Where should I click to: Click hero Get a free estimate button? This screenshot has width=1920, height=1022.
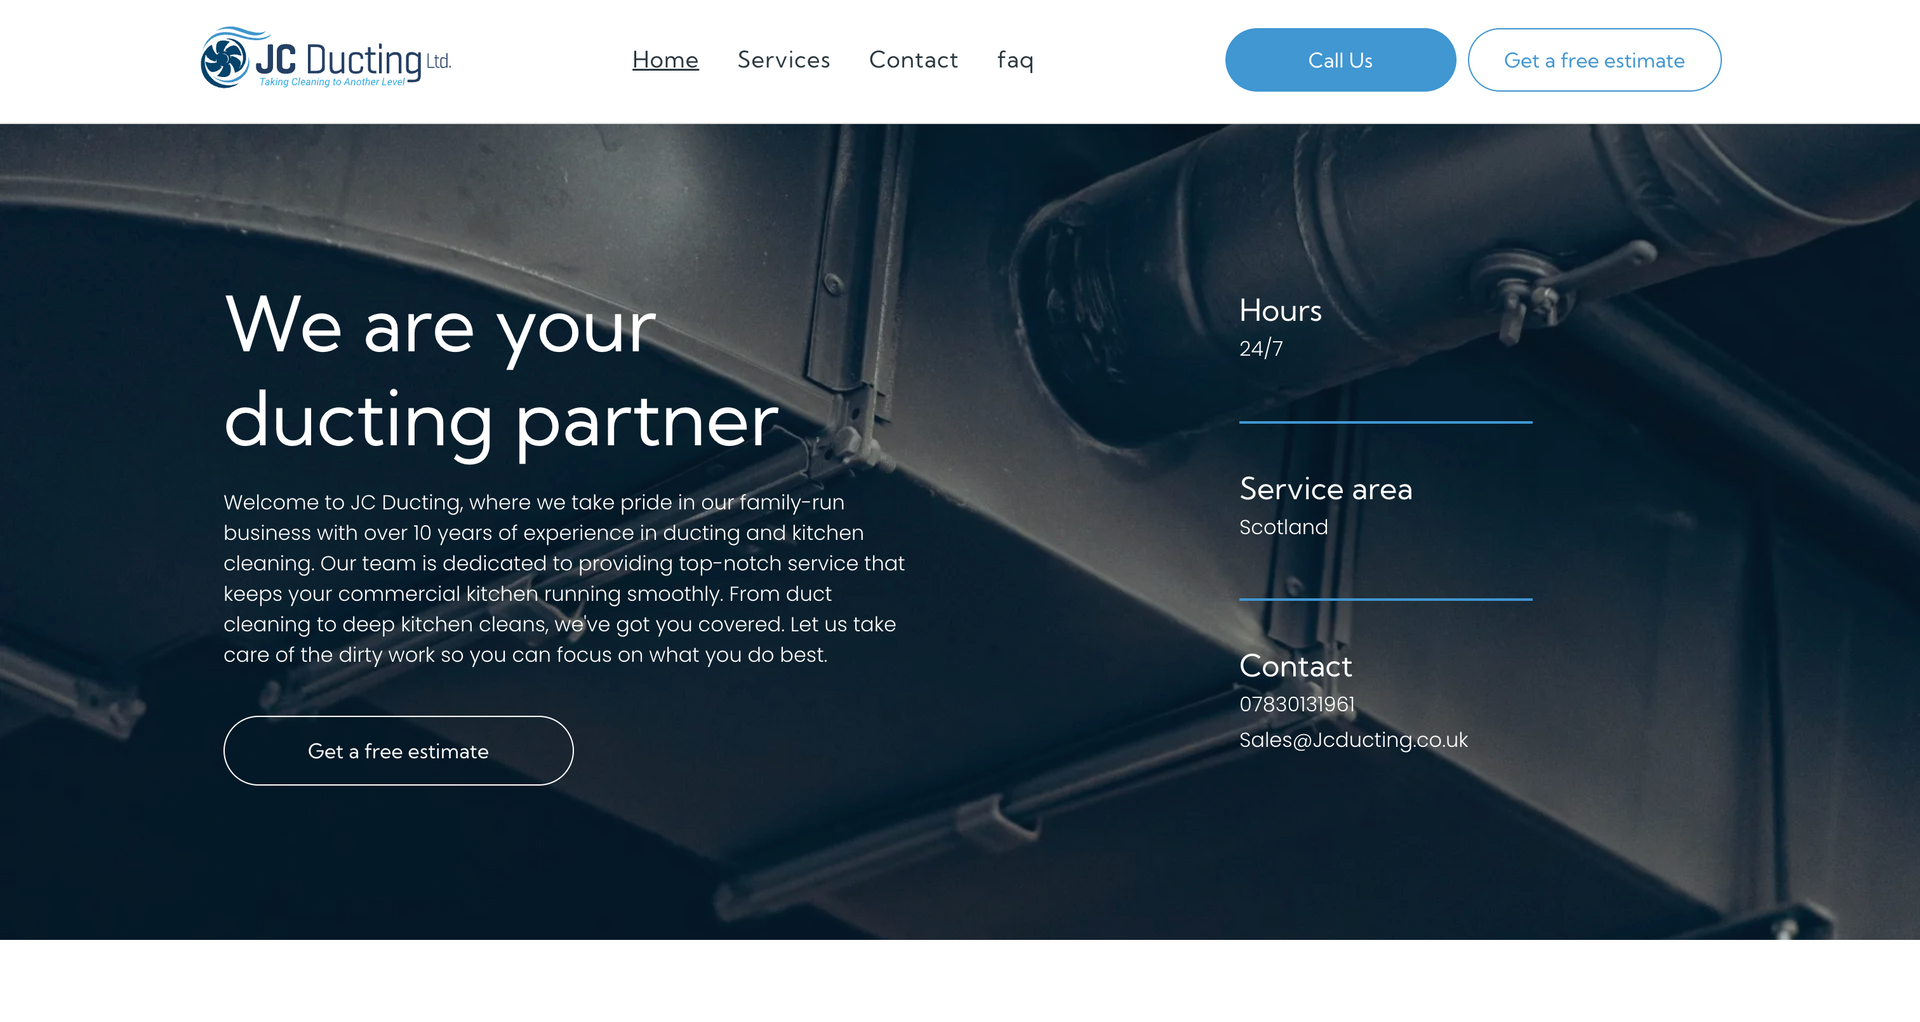398,751
